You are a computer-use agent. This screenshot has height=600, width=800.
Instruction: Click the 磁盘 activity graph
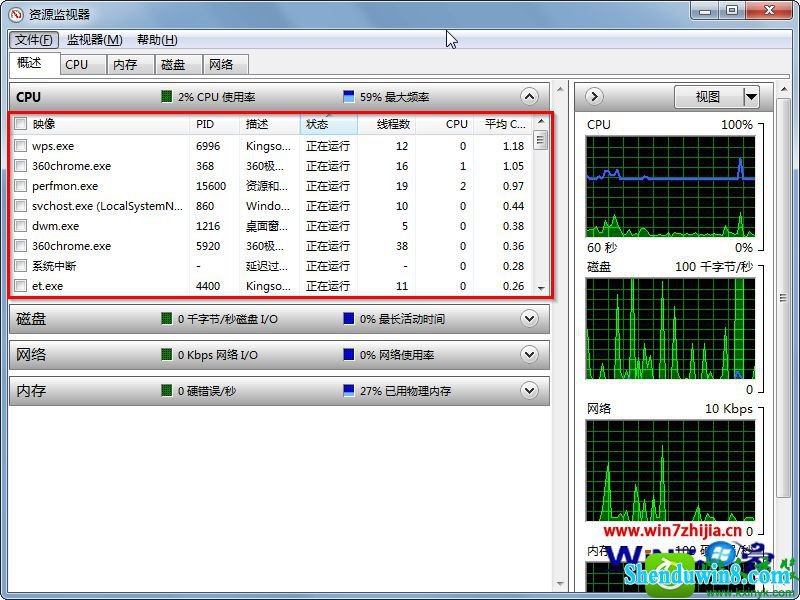[670, 329]
